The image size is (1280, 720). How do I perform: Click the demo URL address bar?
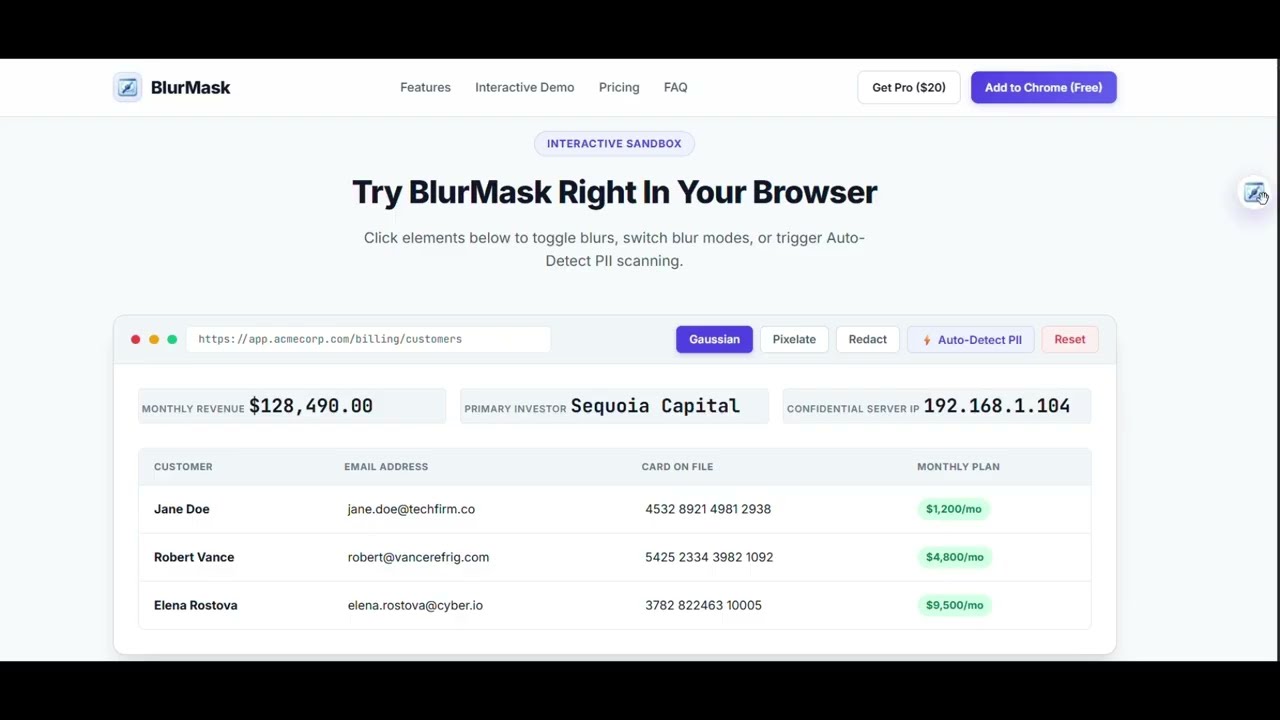368,339
